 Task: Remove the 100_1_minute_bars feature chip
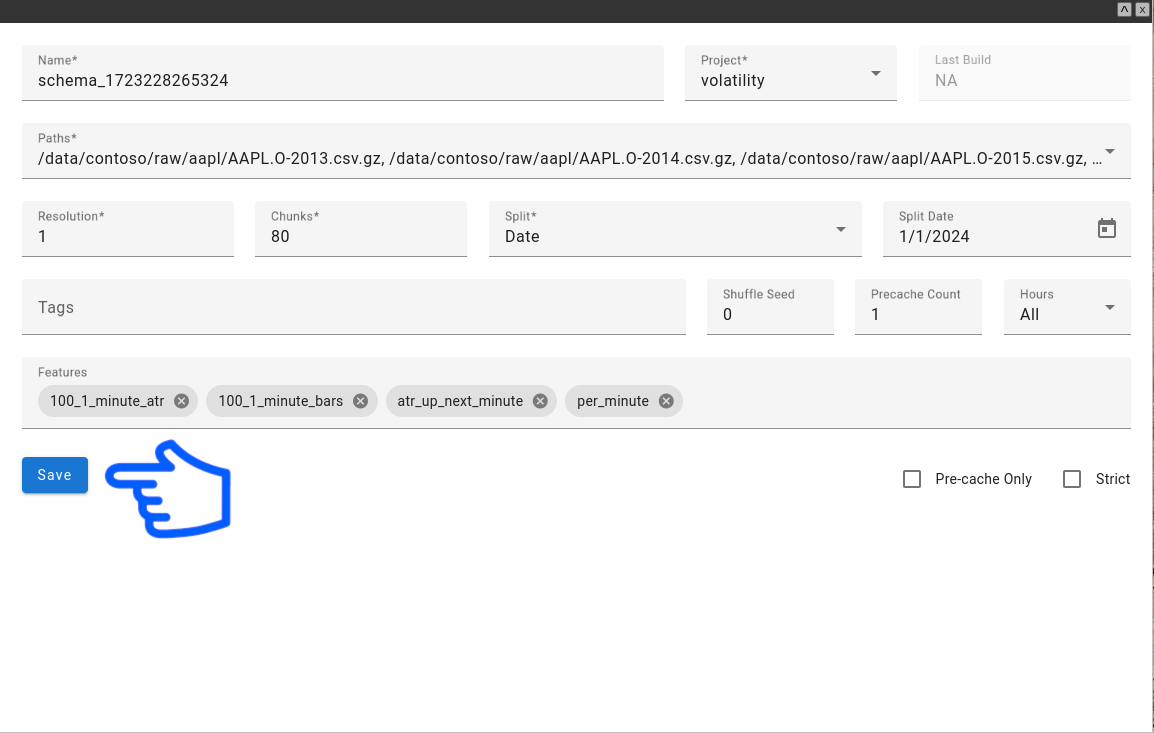pyautogui.click(x=360, y=401)
